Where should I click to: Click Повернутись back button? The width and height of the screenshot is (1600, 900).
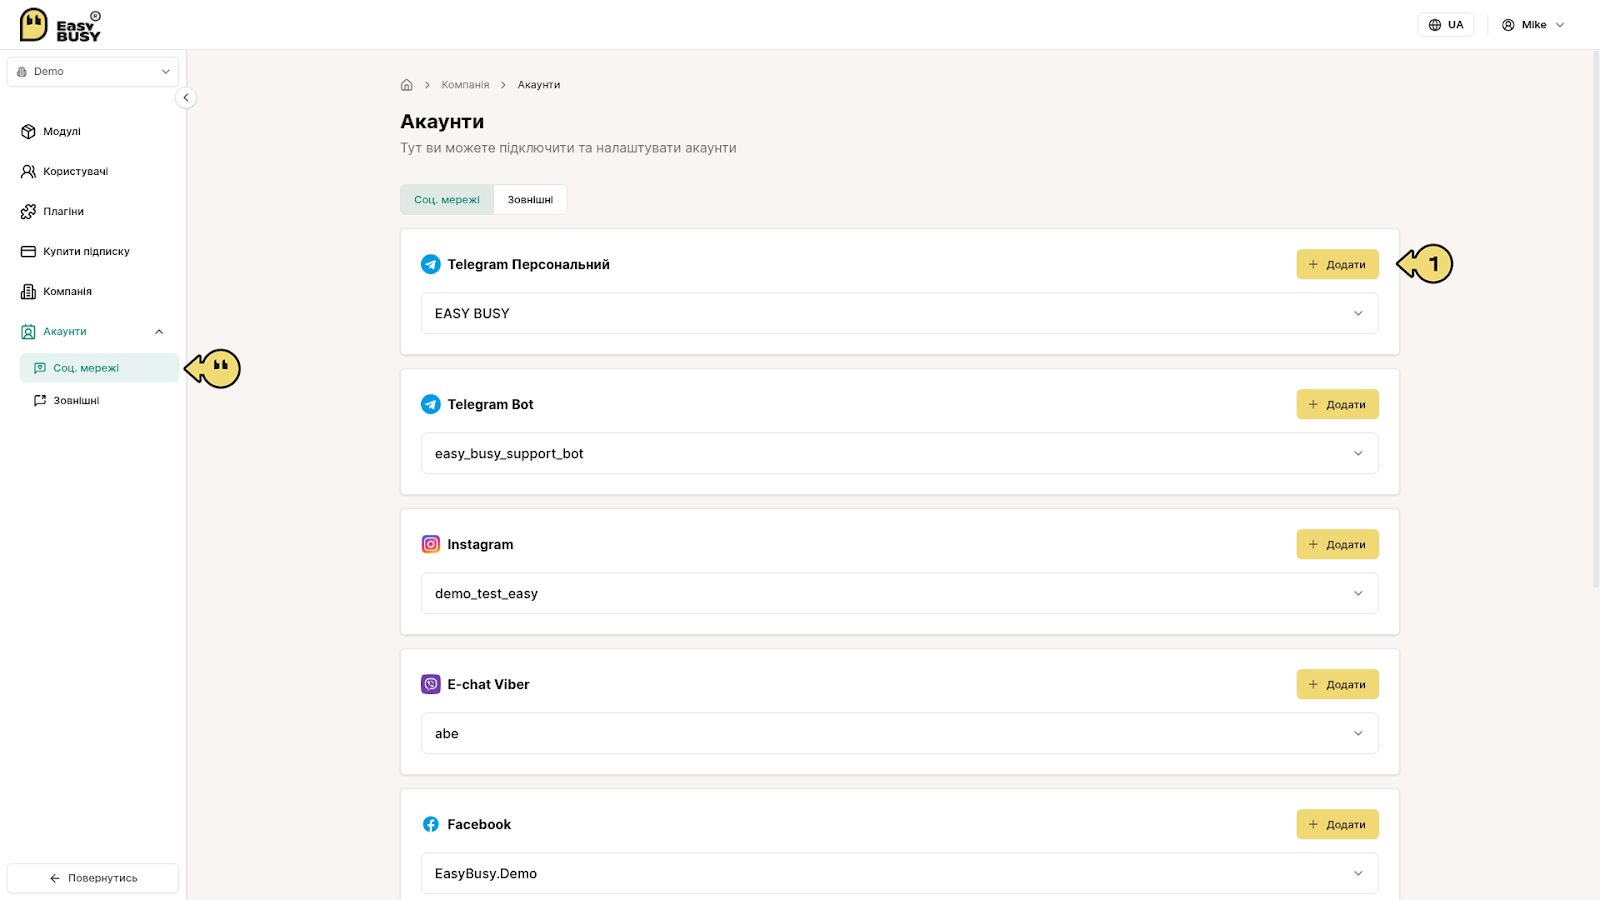click(x=93, y=878)
